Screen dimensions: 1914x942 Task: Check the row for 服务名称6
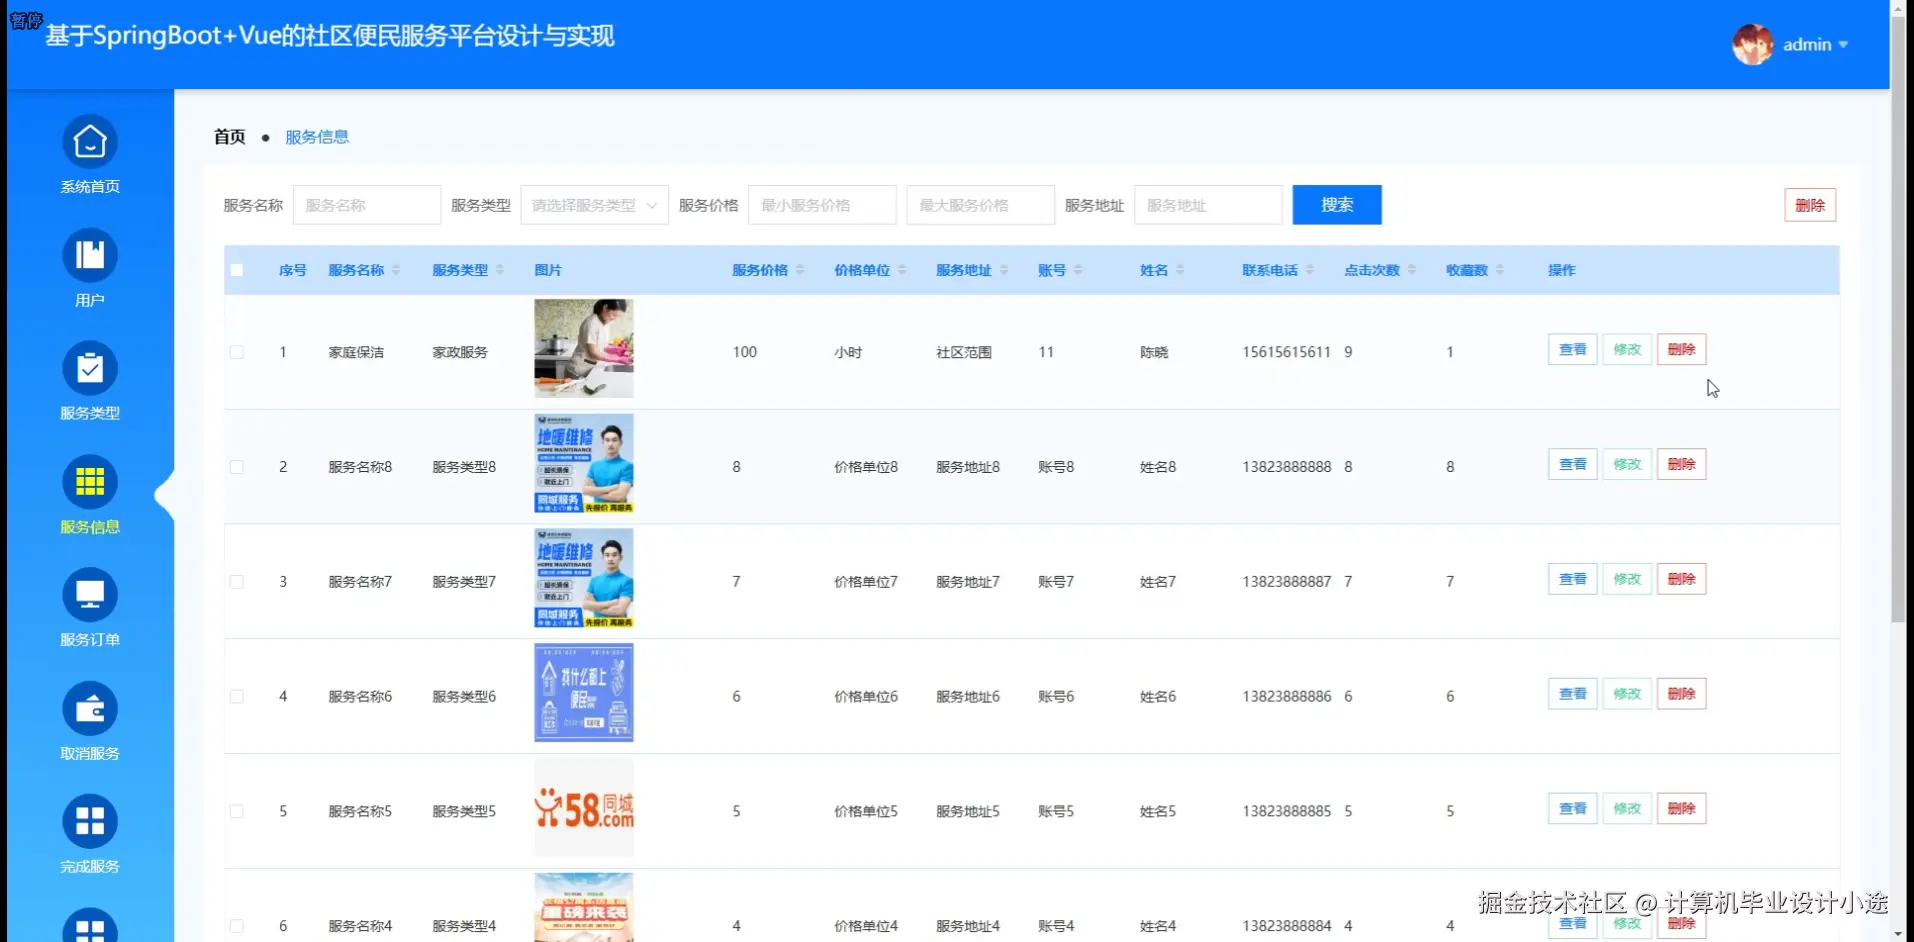tap(237, 696)
